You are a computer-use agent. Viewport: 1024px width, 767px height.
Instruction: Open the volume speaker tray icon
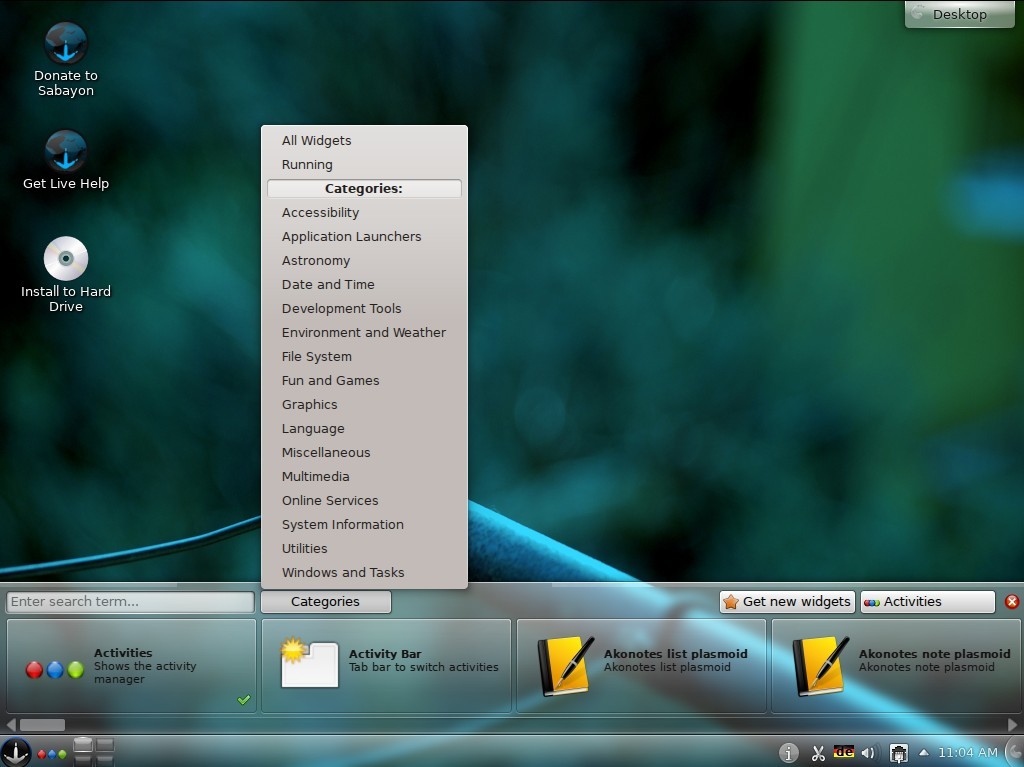868,753
